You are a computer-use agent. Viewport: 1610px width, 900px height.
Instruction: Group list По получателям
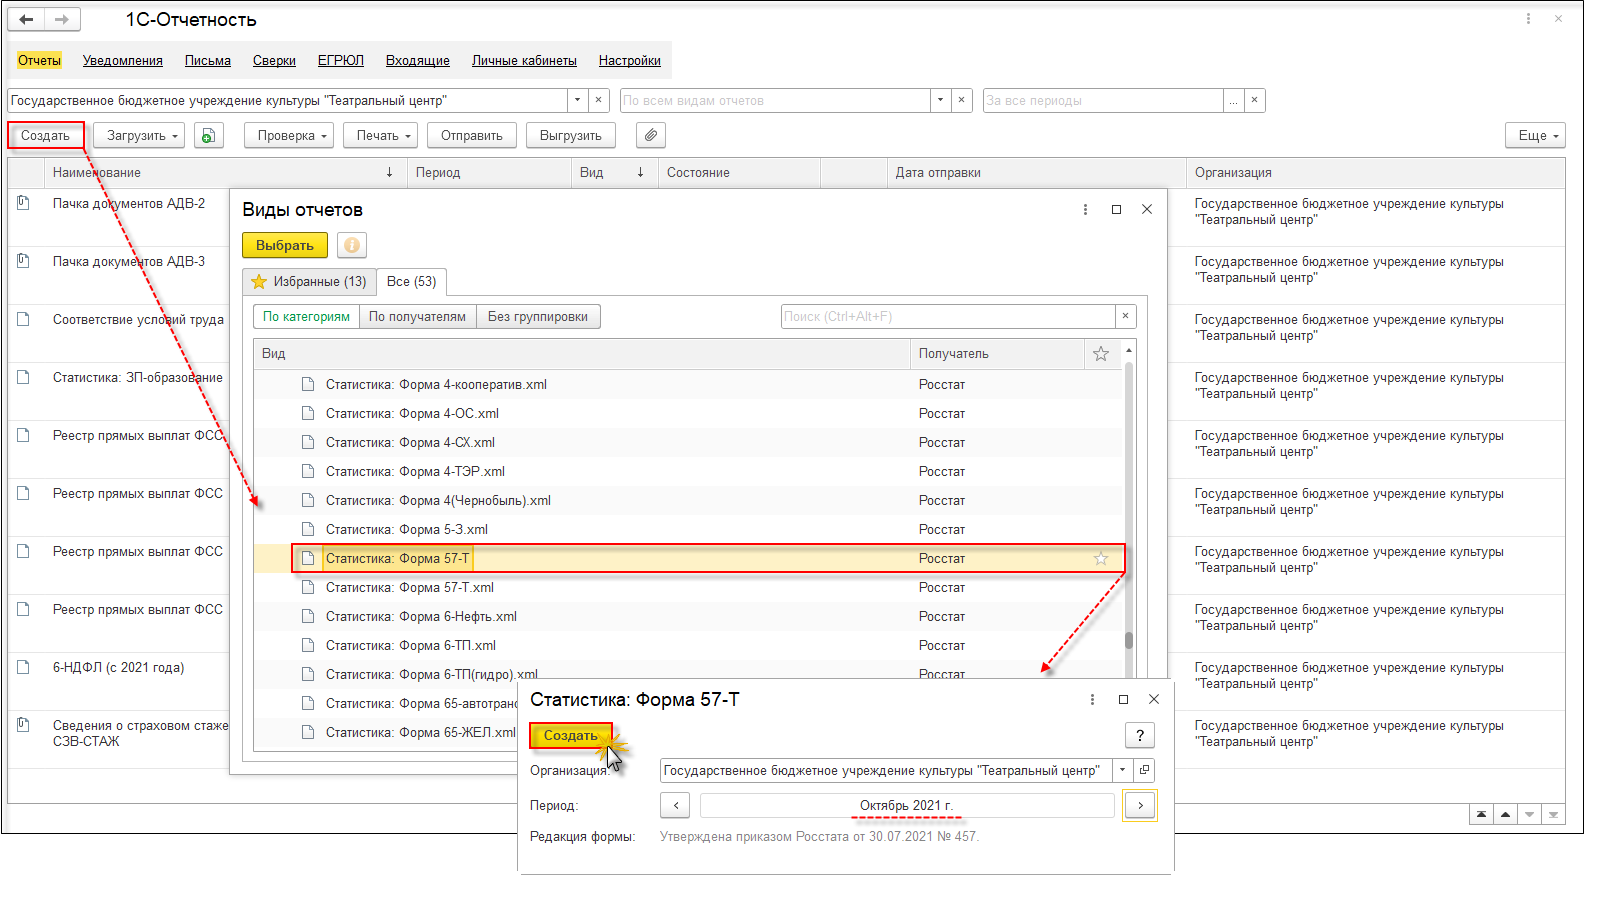[417, 316]
